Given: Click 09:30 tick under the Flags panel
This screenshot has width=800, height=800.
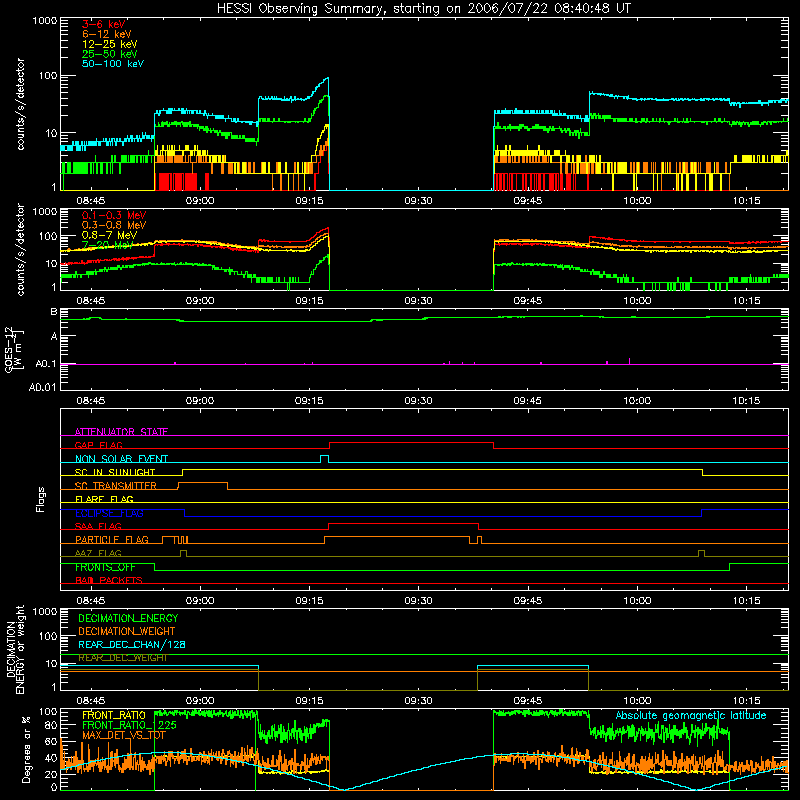Looking at the screenshot, I should click(418, 601).
